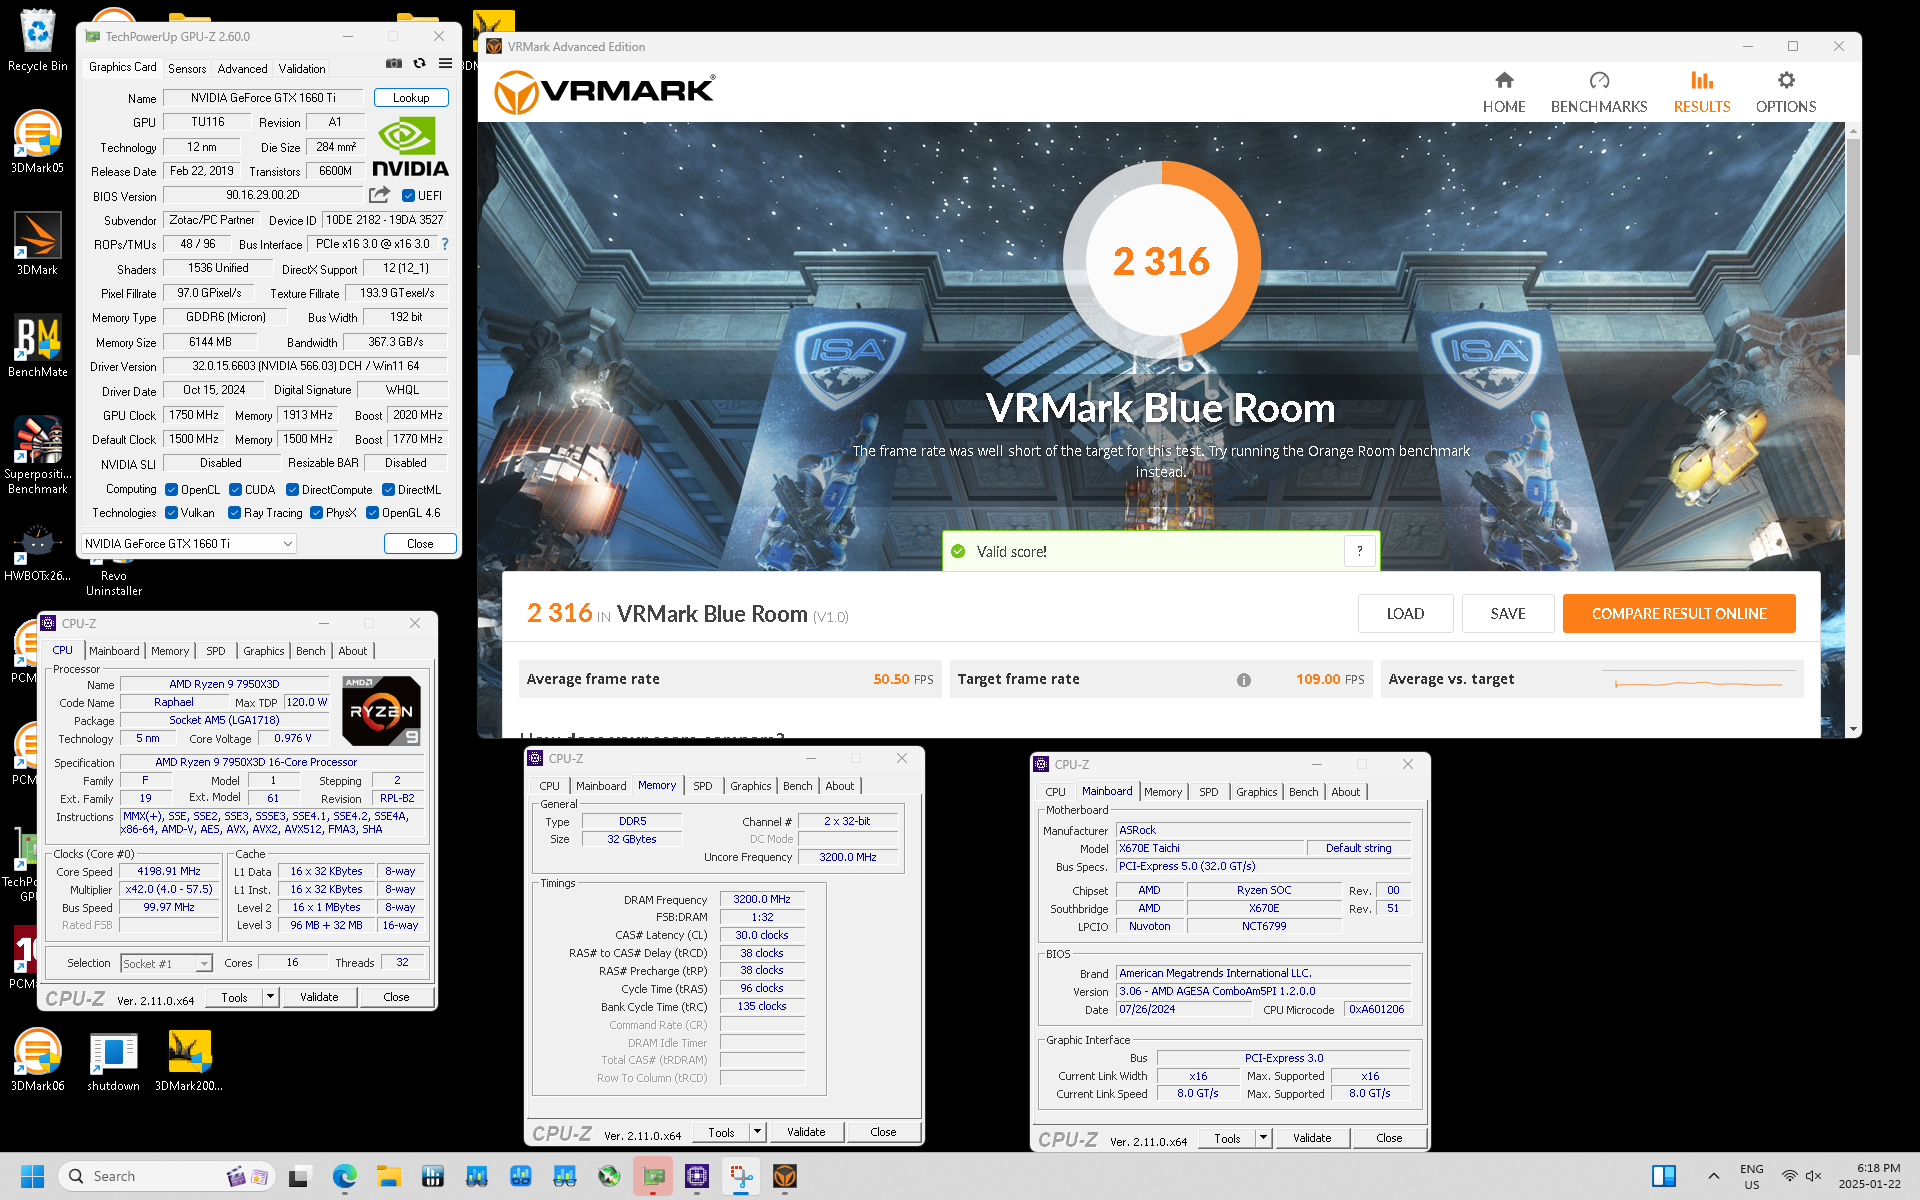Screen dimensions: 1920x1200
Task: Expand Tools dropdown arrow in CPU-Z Mainboard window
Action: pos(1263,1138)
